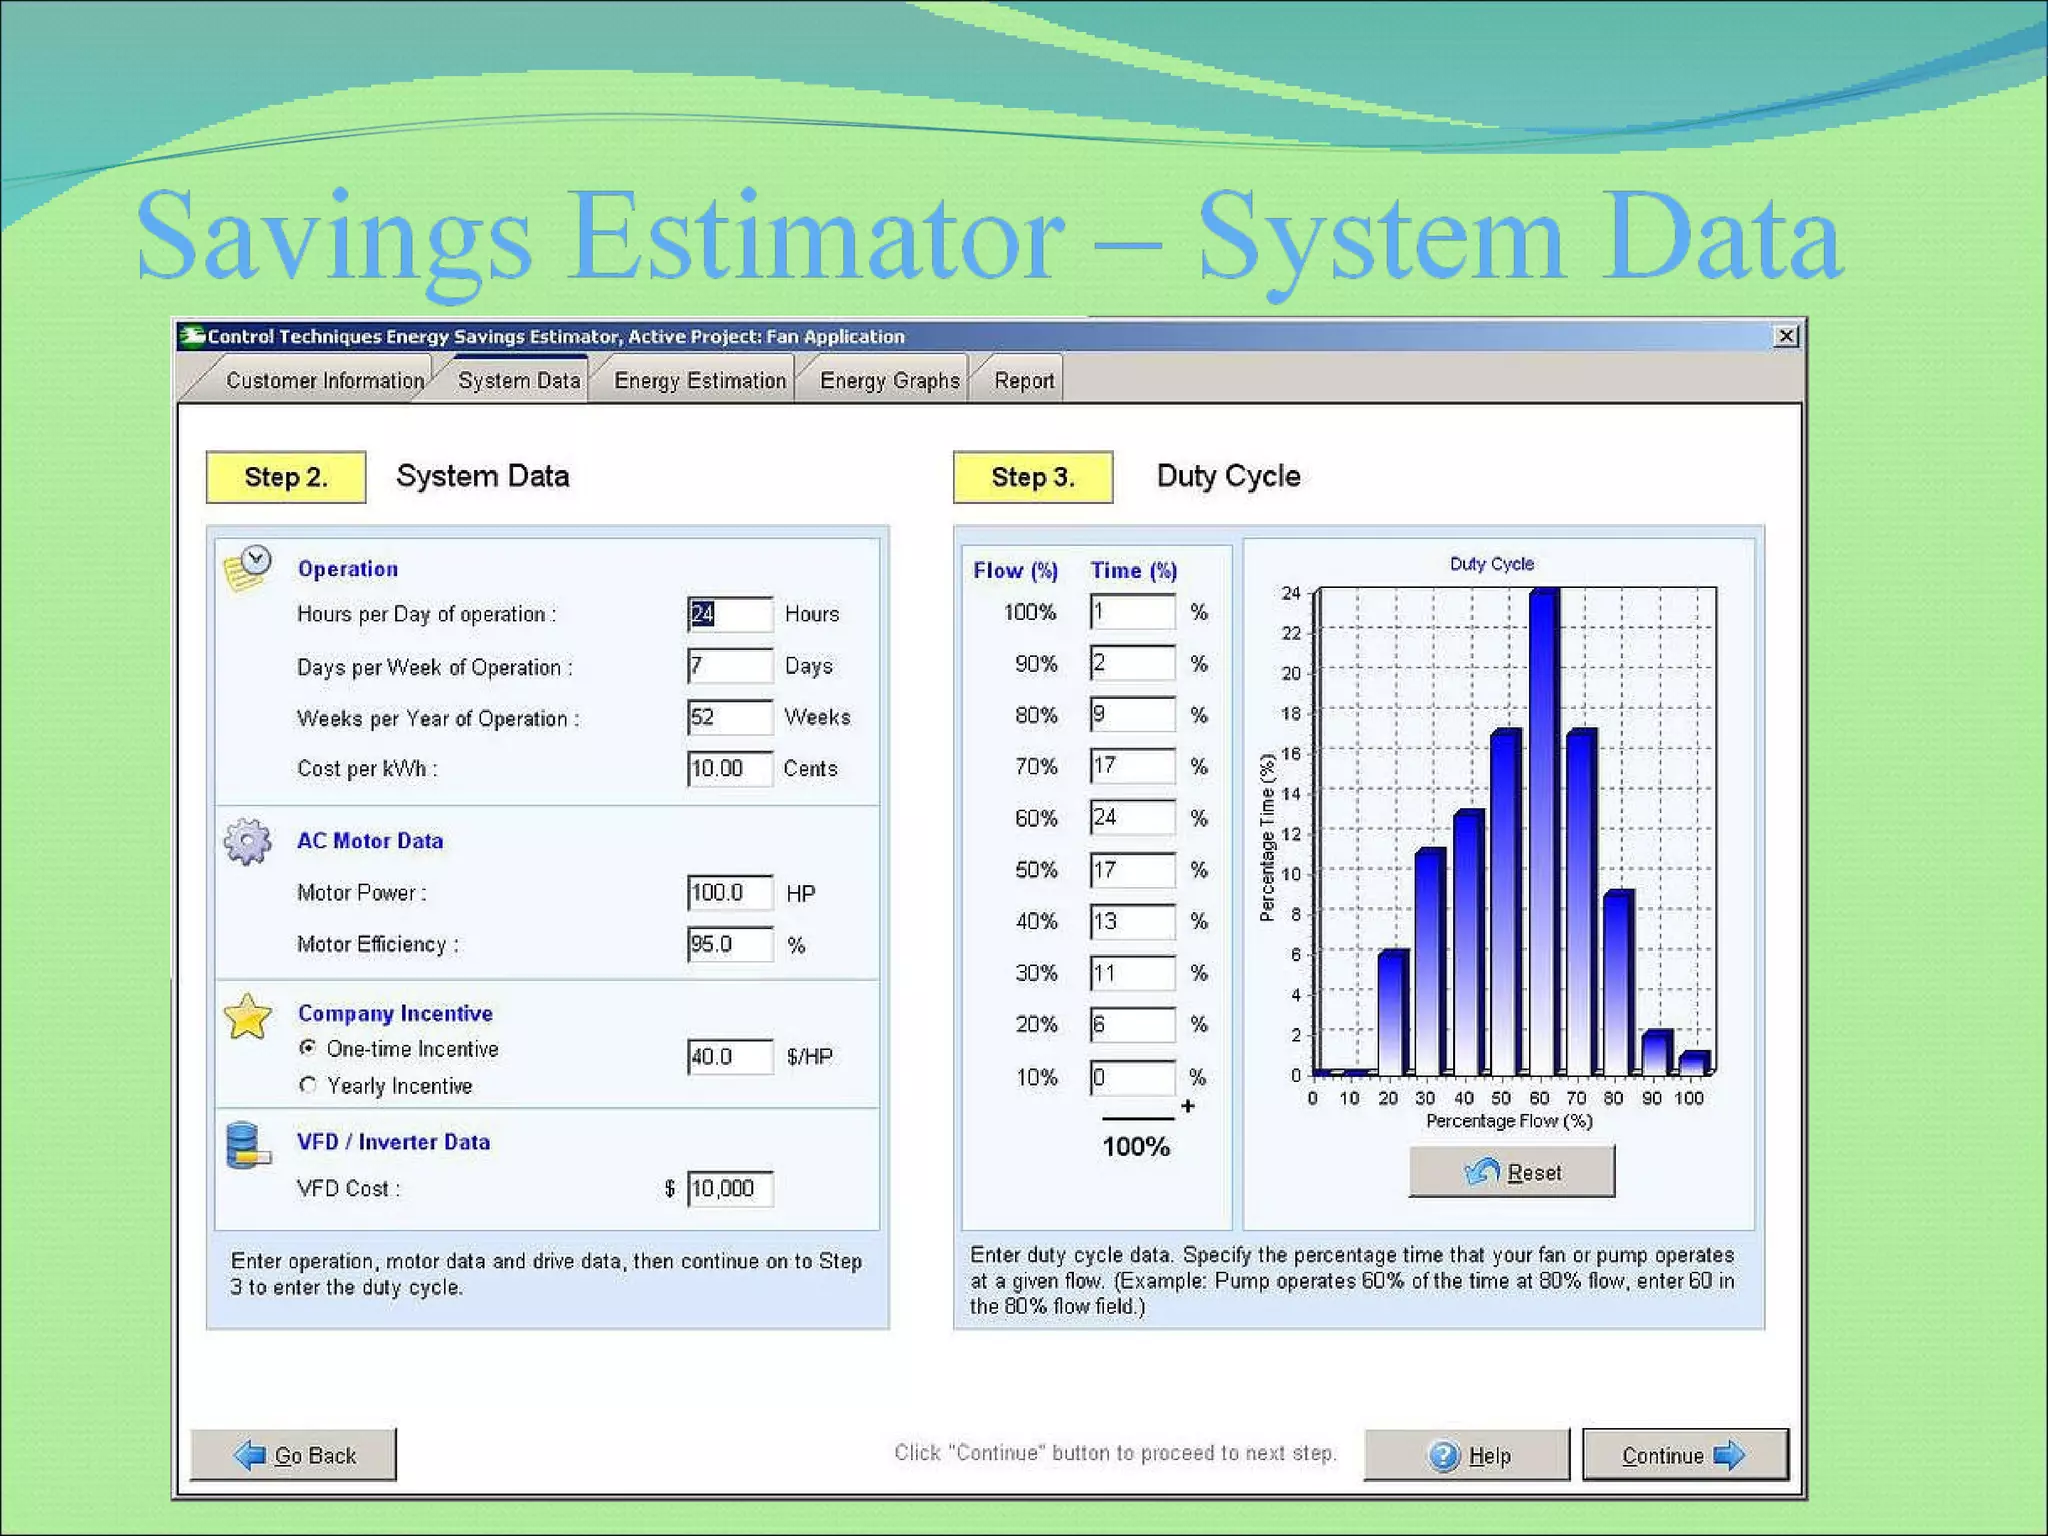Click the Operation clock notepad icon
This screenshot has width=2048, height=1536.
[x=247, y=569]
